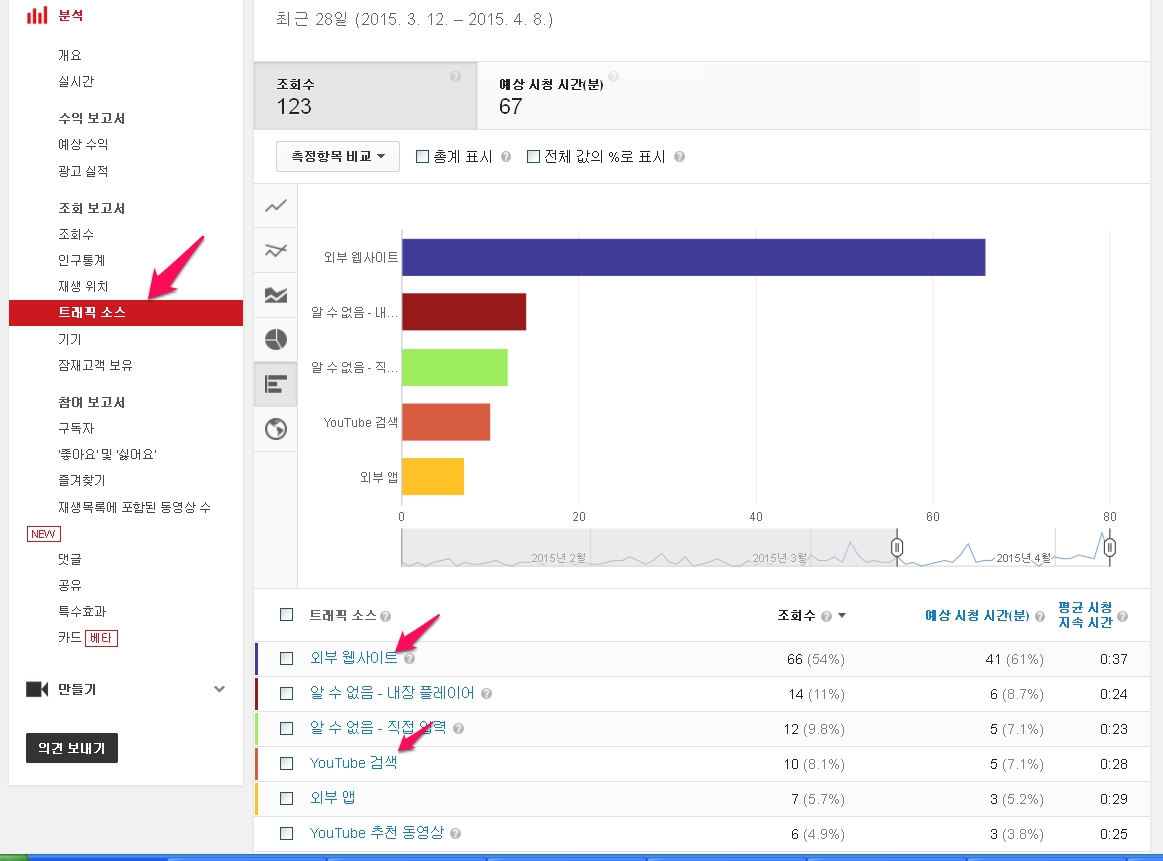Click sort arrow on 조회수 column
Image resolution: width=1163 pixels, height=861 pixels.
842,616
